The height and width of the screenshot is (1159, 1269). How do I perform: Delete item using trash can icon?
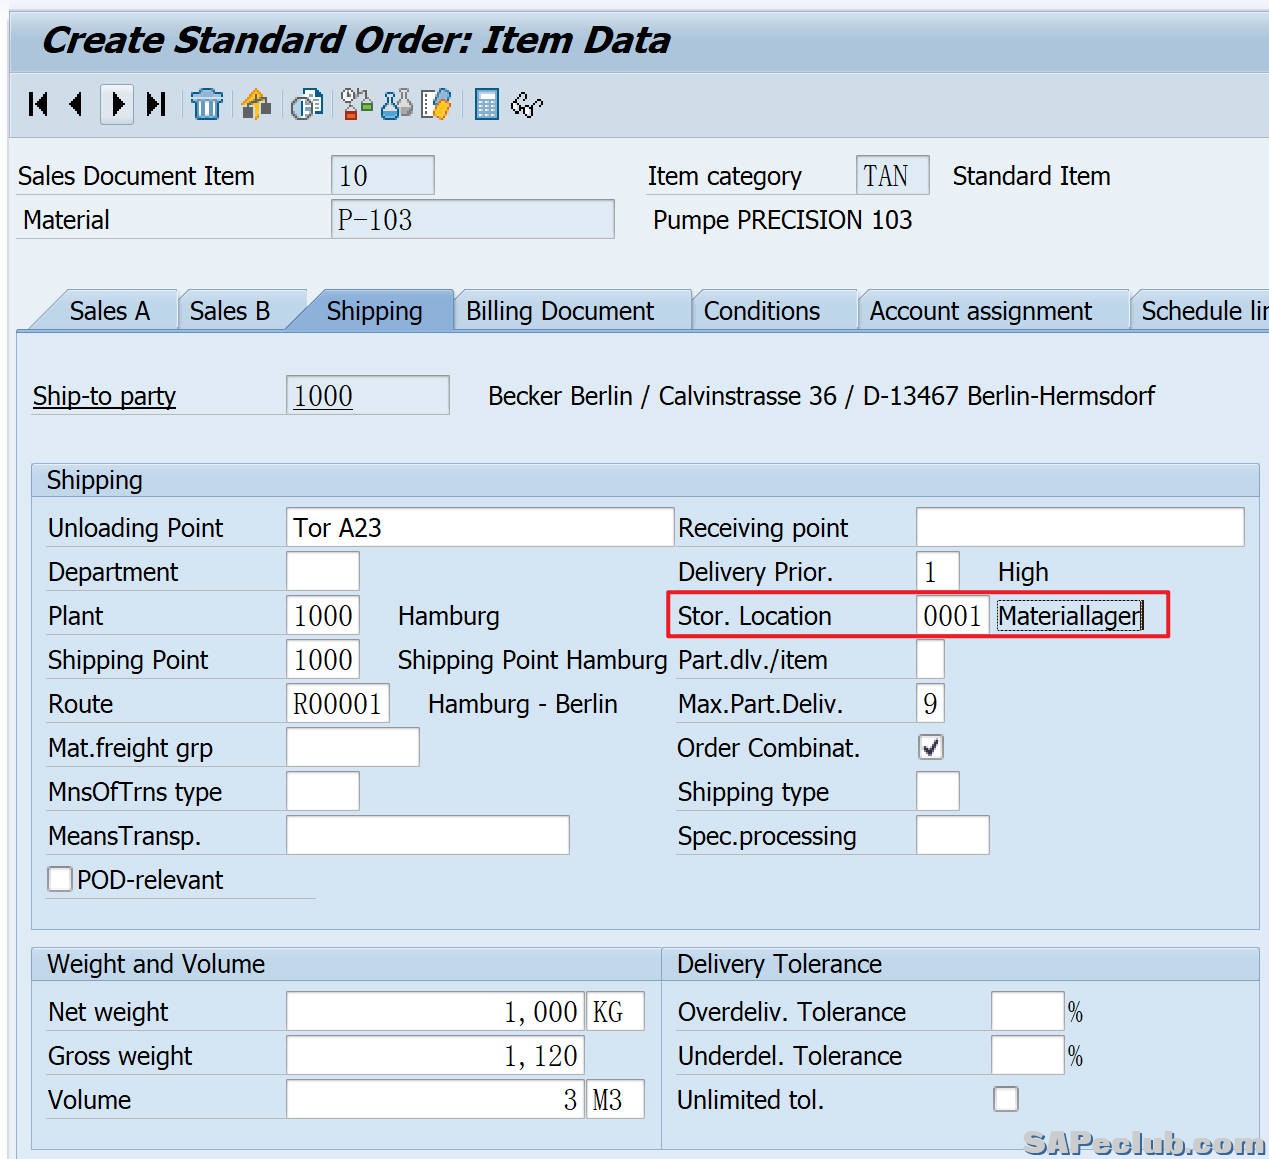click(x=207, y=104)
